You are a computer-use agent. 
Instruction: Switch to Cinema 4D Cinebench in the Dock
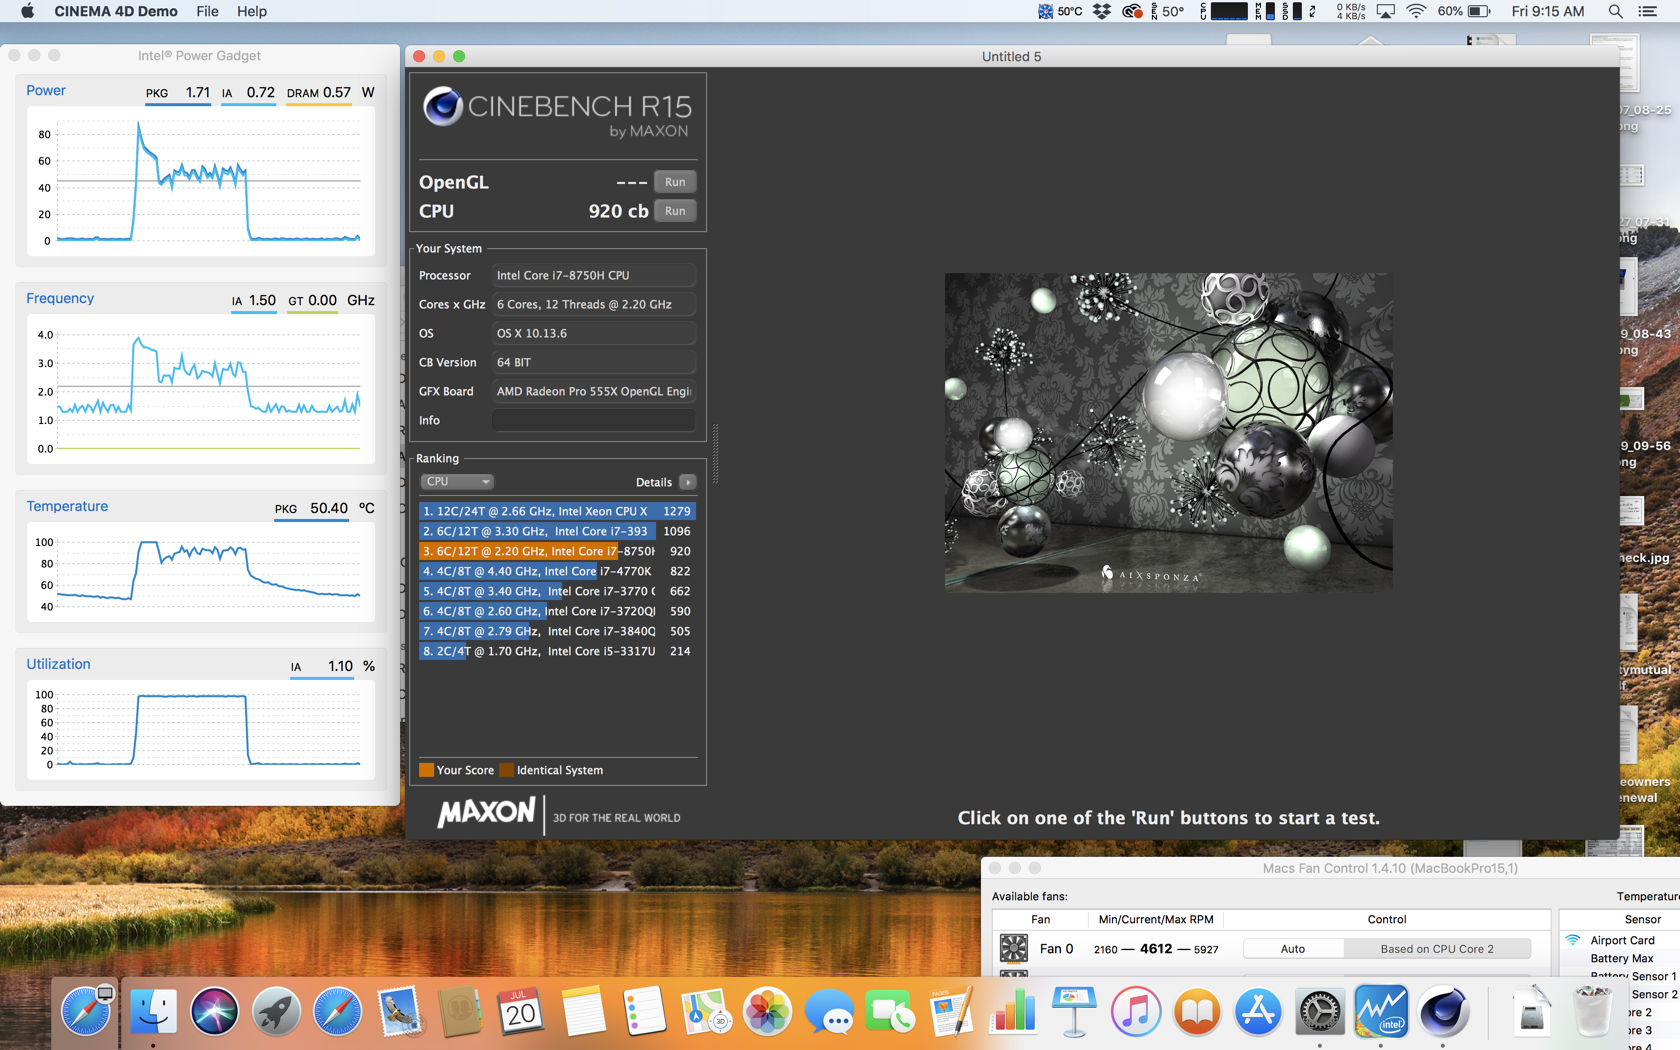(1442, 1012)
